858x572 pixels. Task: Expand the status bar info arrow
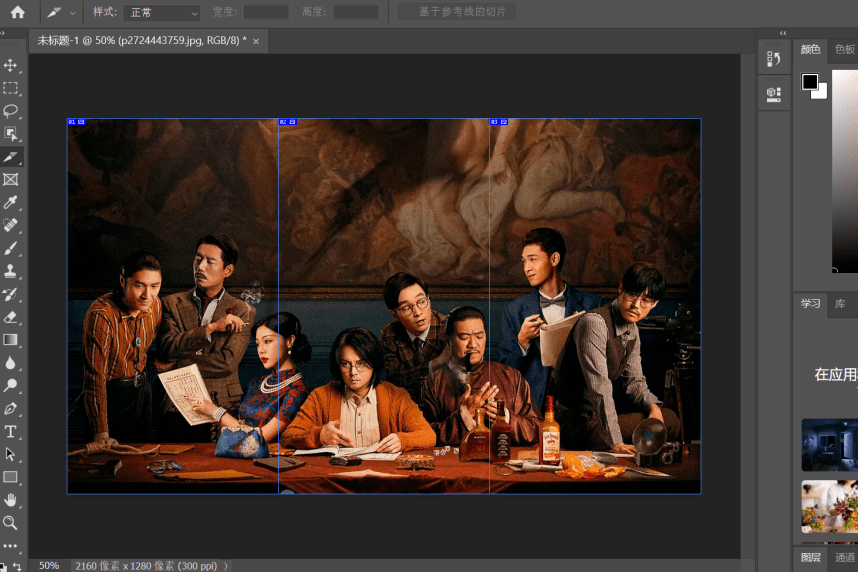(226, 566)
